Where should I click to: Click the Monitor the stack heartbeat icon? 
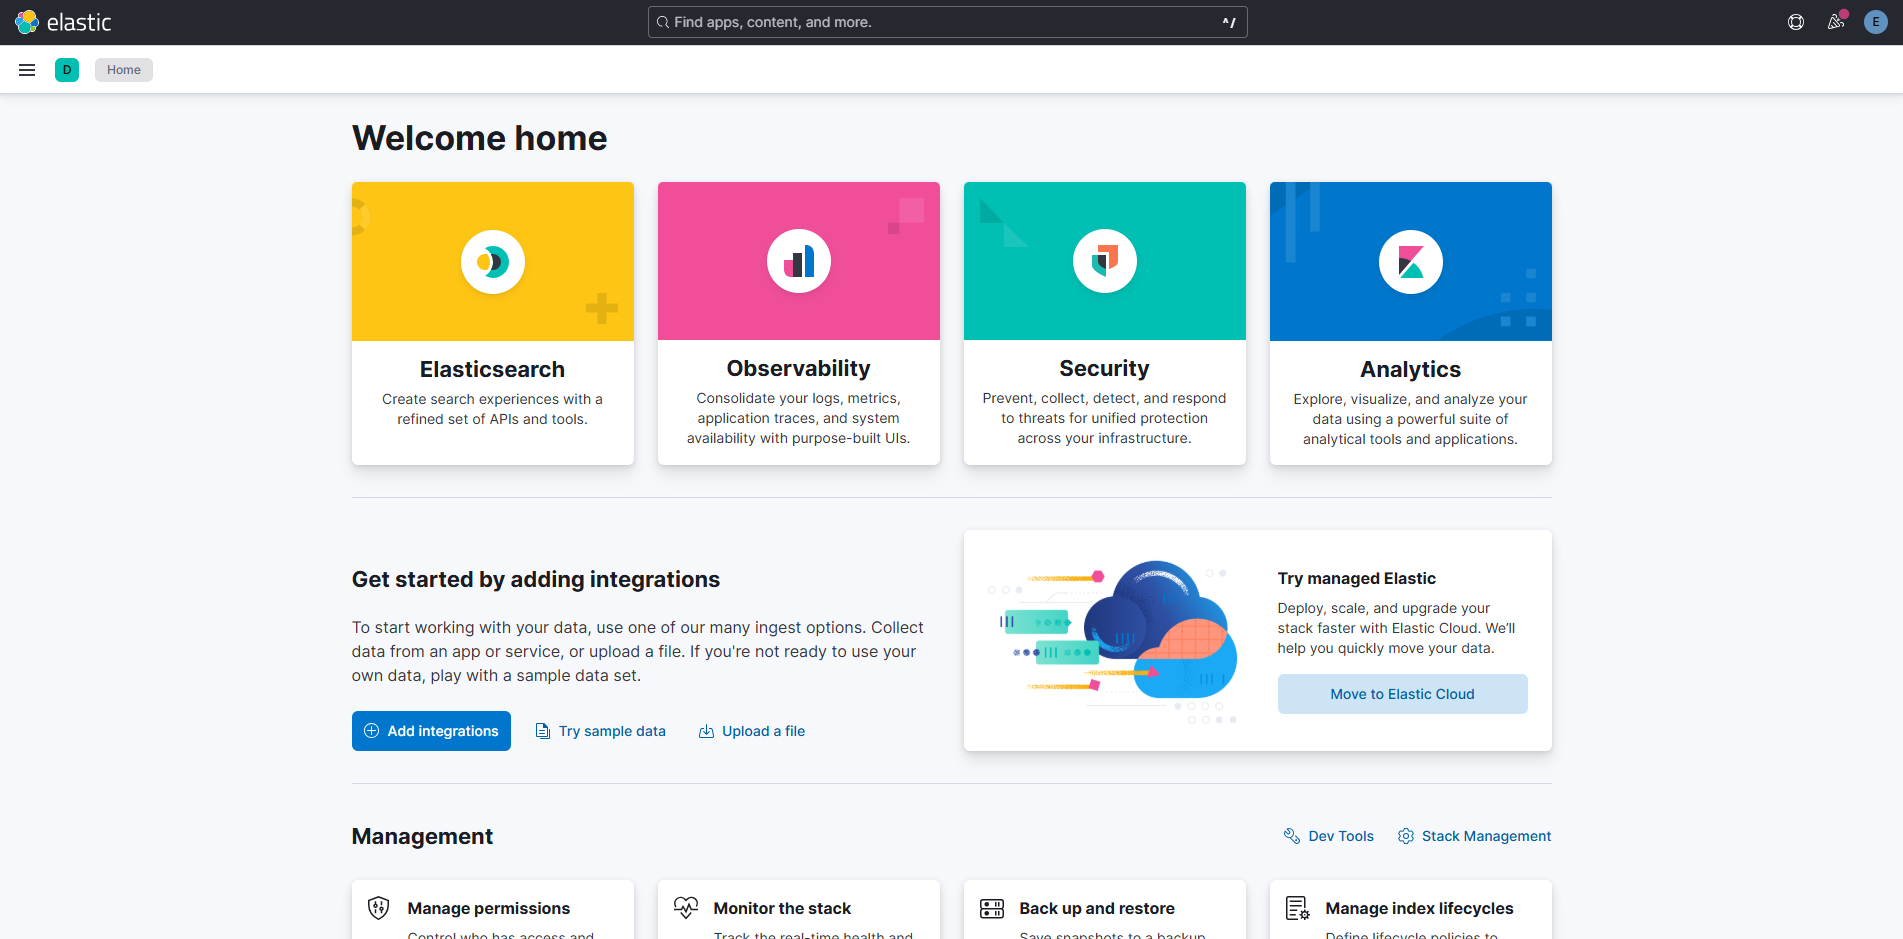pos(686,908)
